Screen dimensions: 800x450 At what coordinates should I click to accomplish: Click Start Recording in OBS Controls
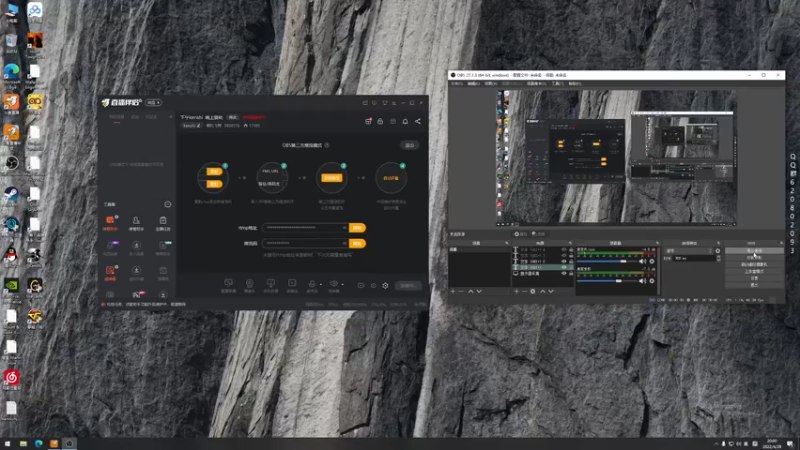(x=754, y=258)
